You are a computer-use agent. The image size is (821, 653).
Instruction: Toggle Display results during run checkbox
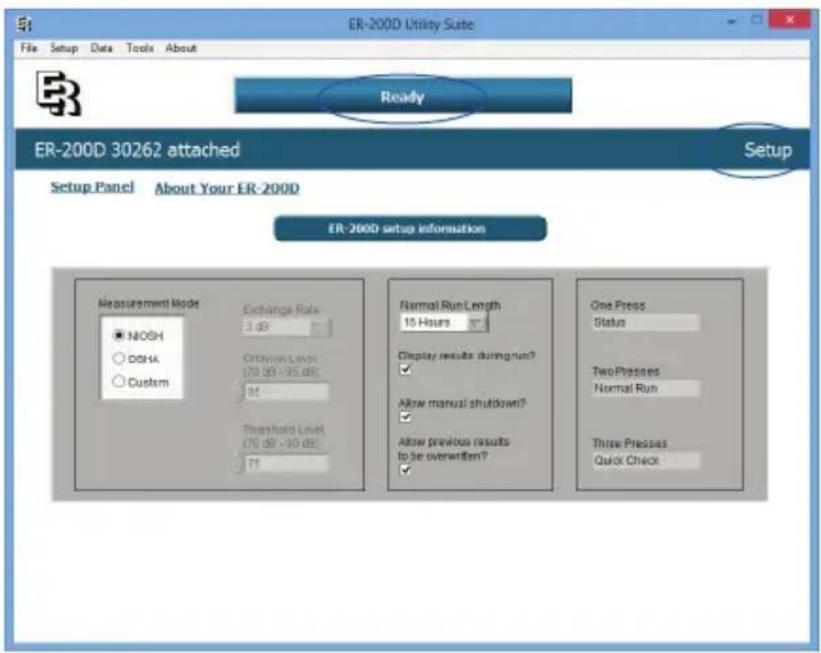pyautogui.click(x=405, y=370)
